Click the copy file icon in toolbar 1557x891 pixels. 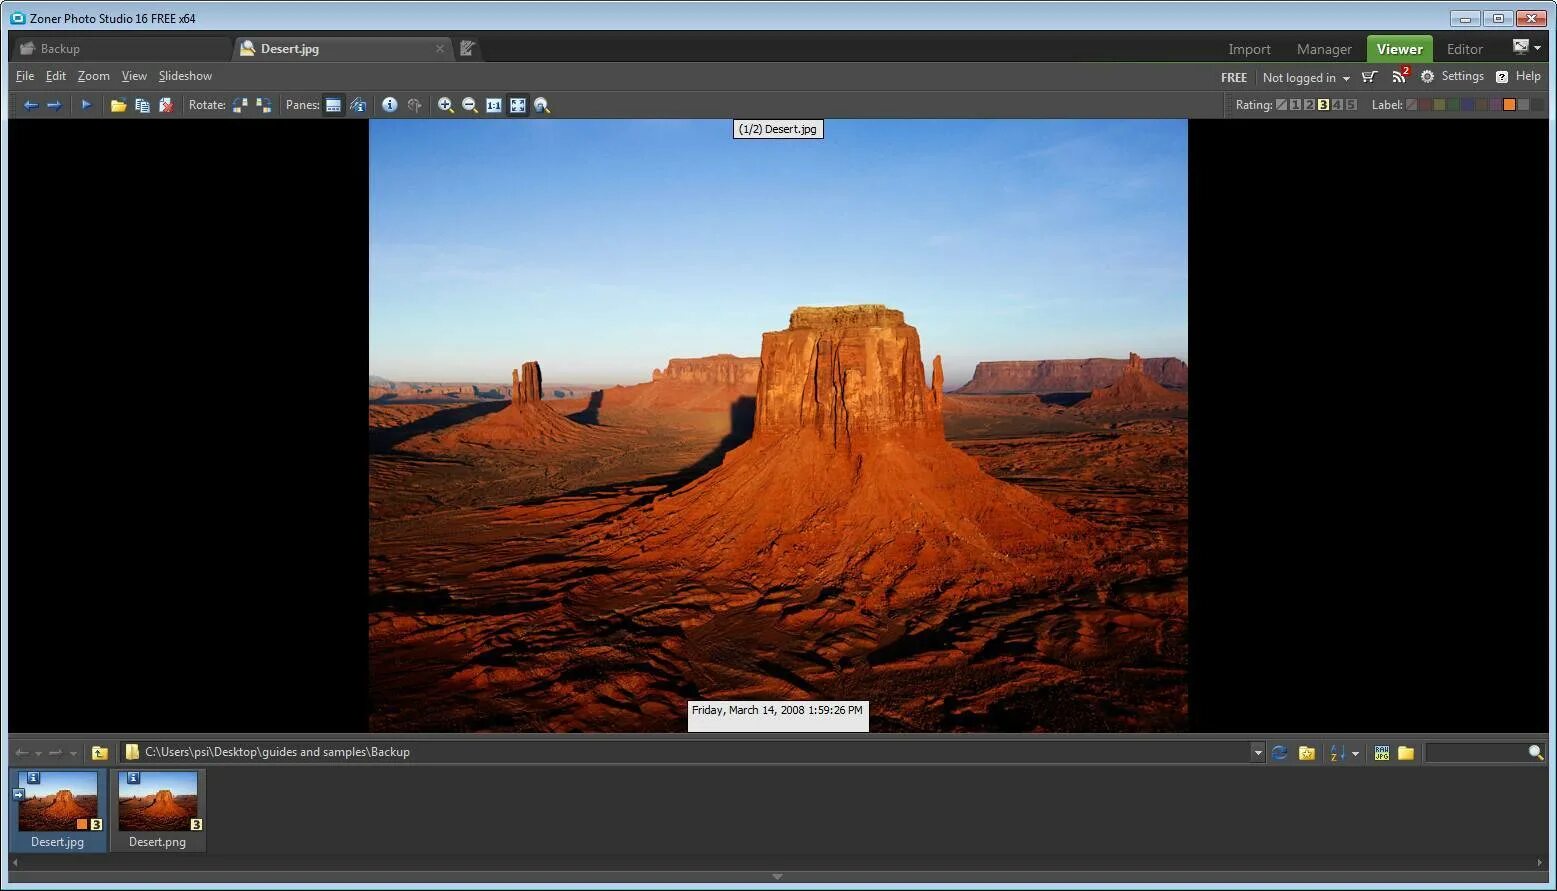[x=142, y=105]
